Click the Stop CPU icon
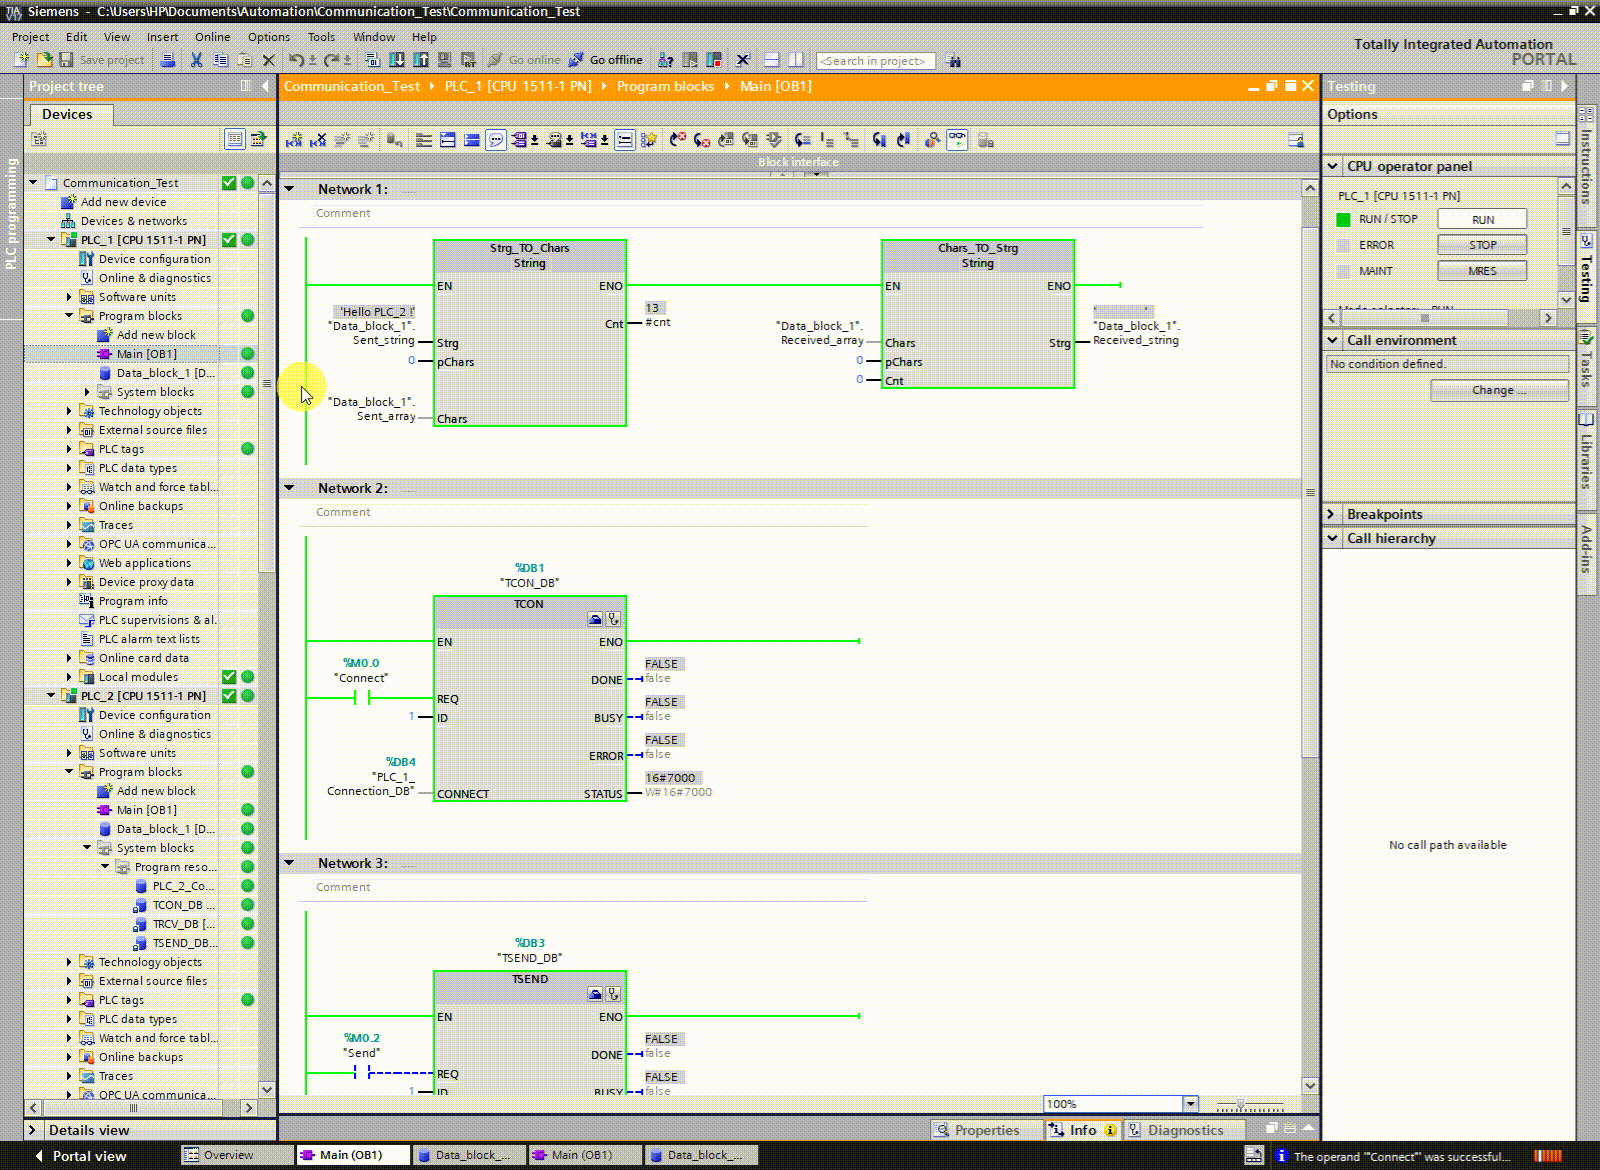The height and width of the screenshot is (1170, 1600). 714,60
